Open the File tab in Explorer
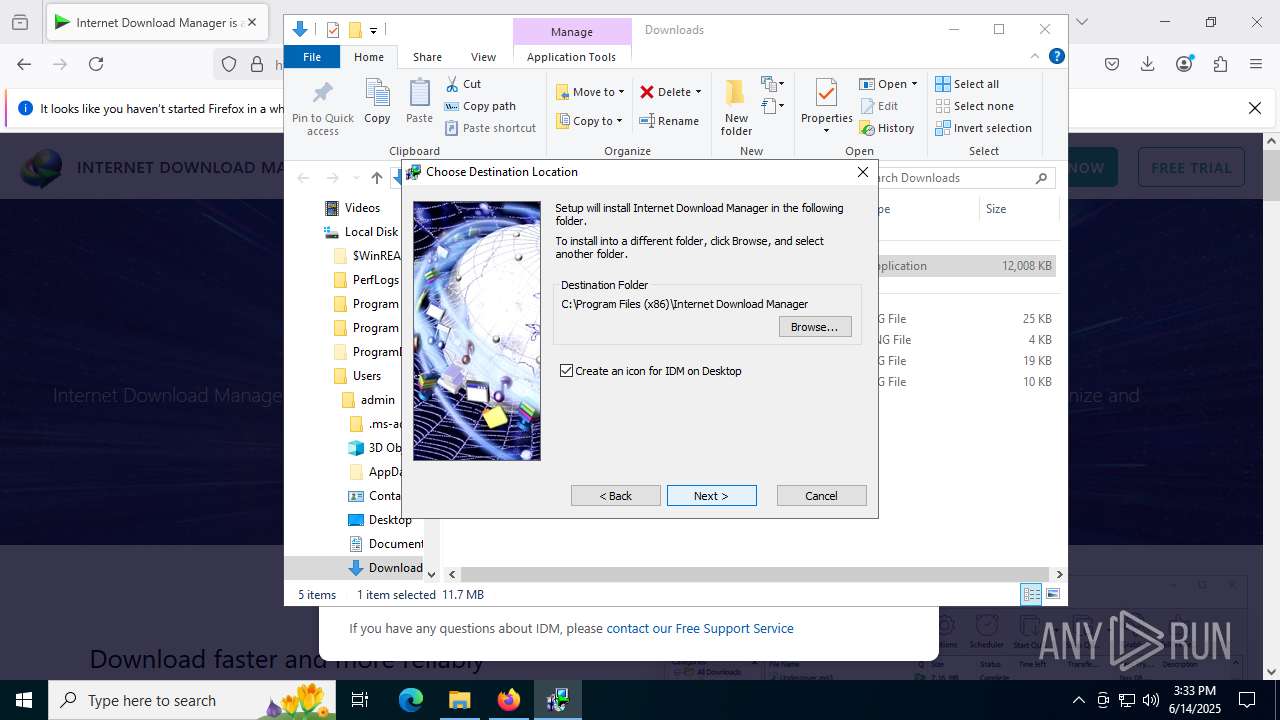Viewport: 1280px width, 720px height. click(312, 57)
